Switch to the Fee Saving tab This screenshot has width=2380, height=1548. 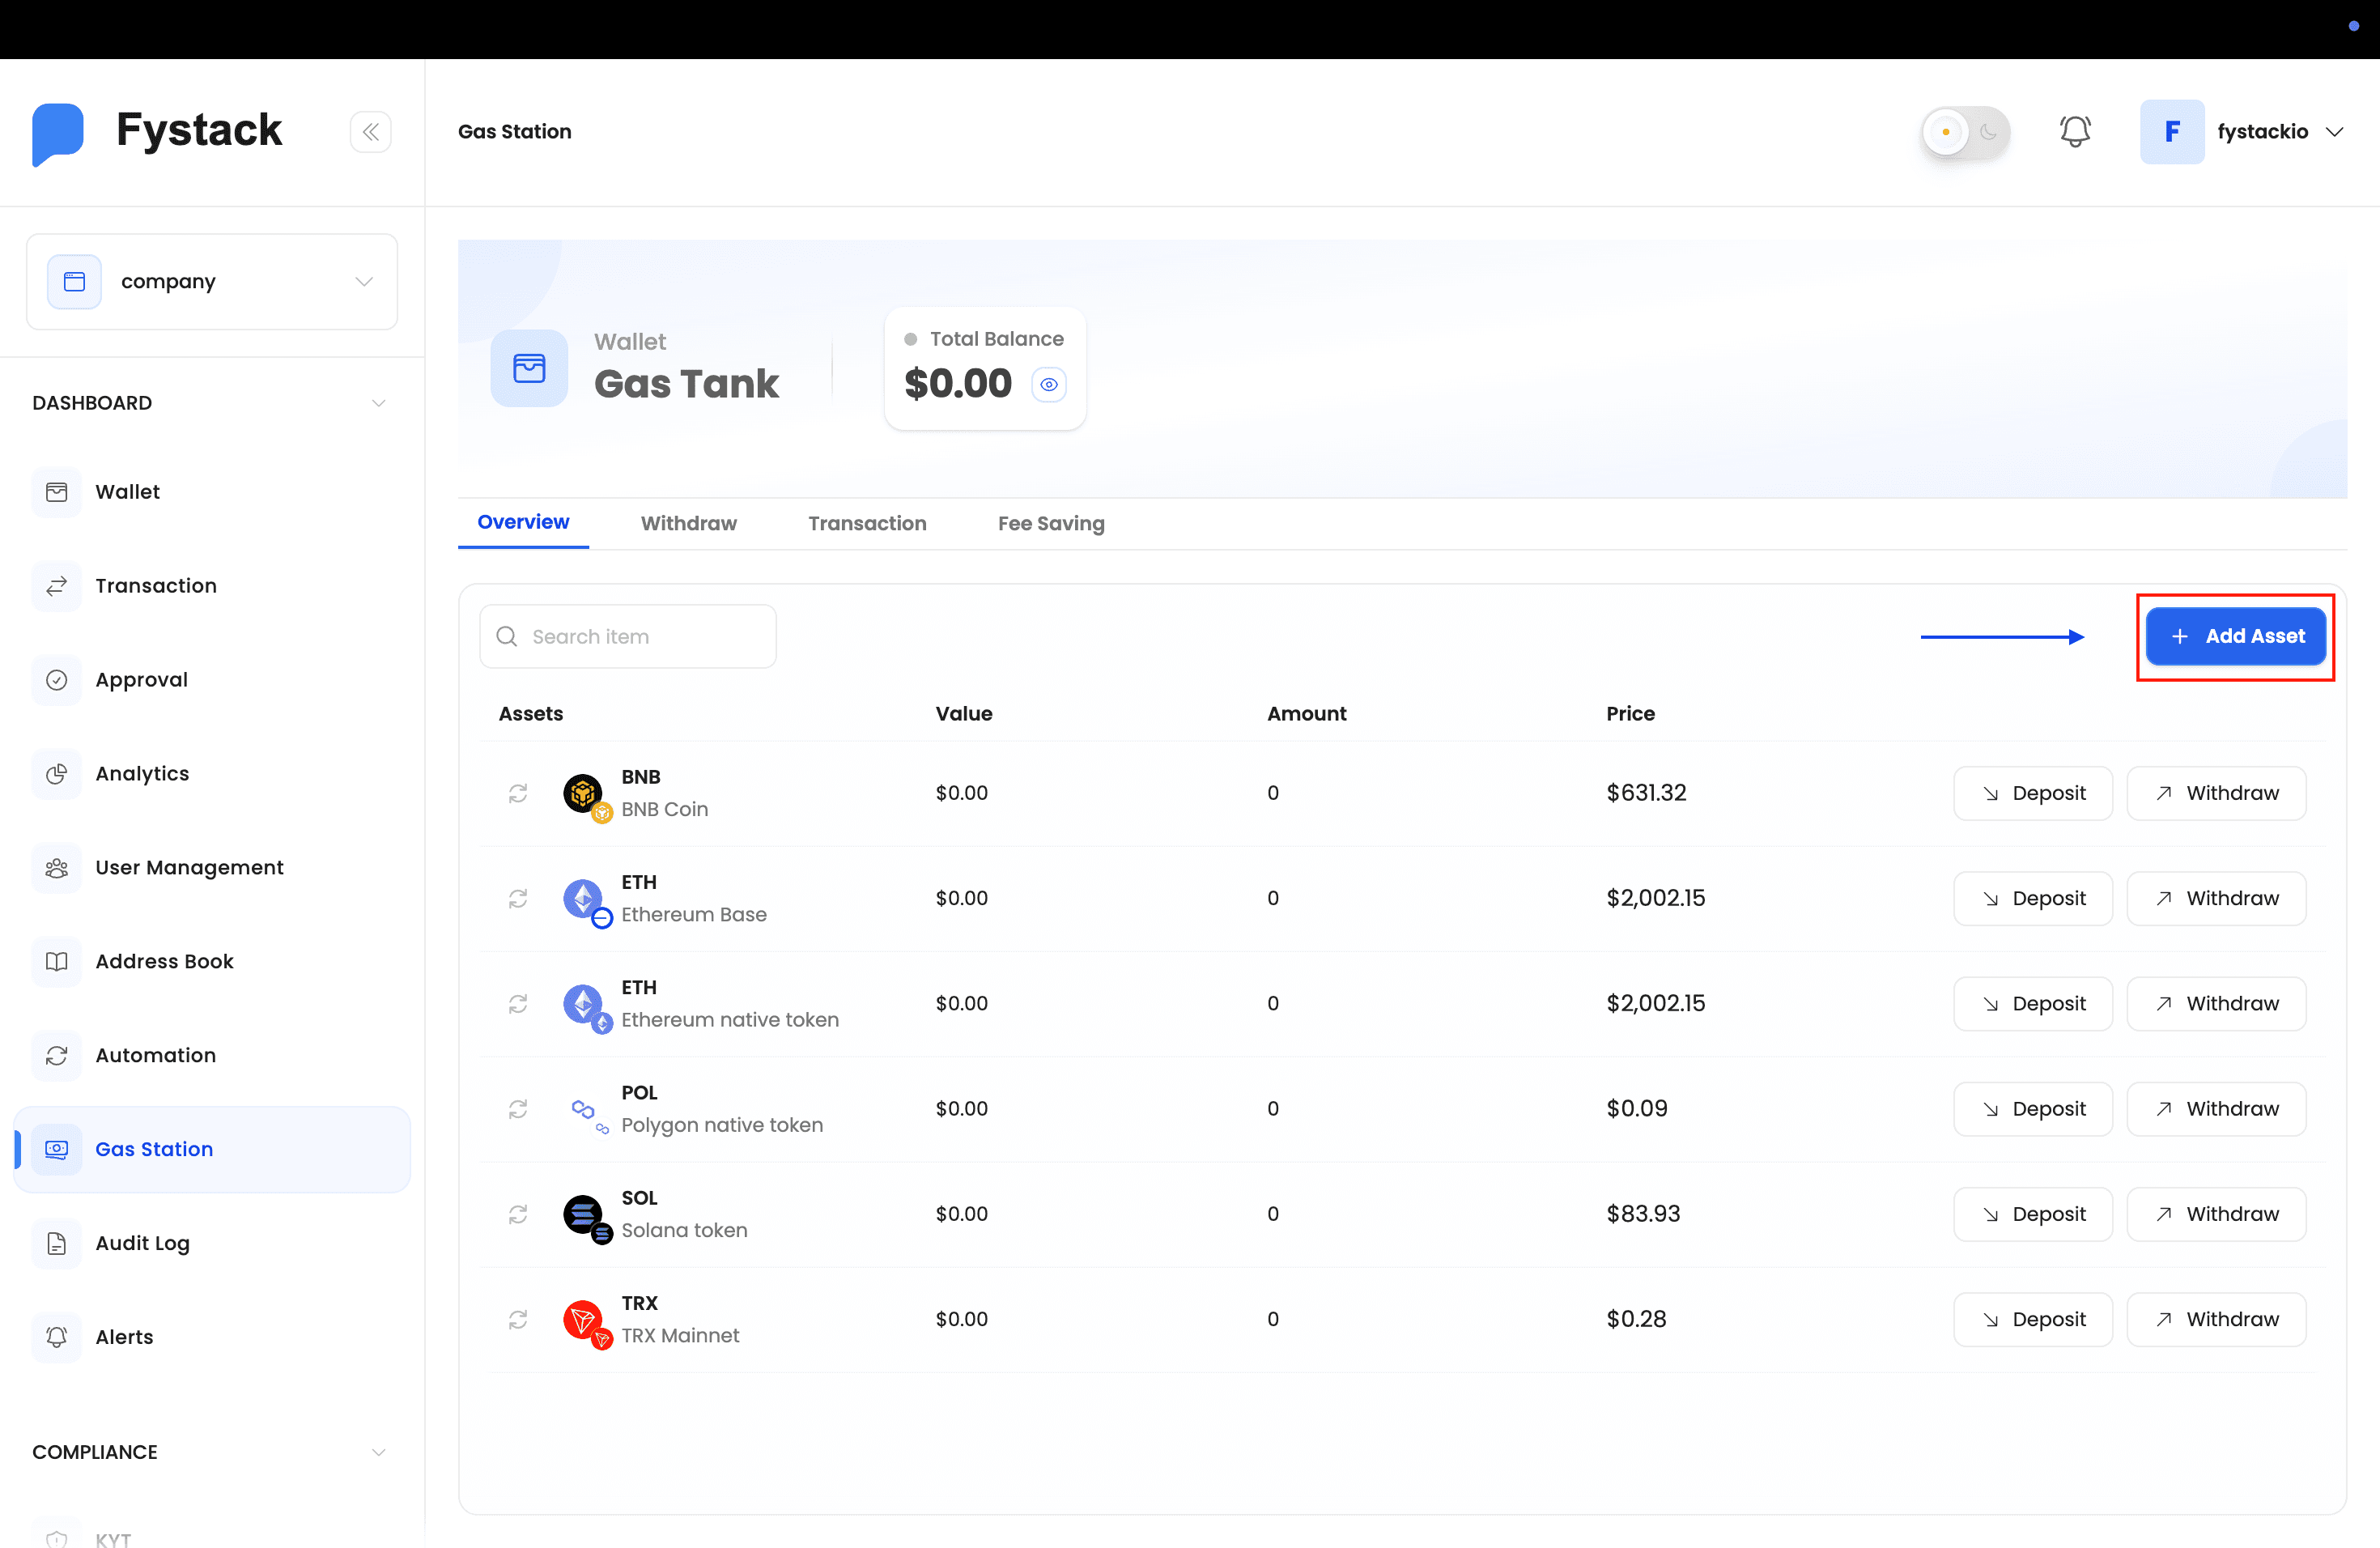click(1051, 523)
